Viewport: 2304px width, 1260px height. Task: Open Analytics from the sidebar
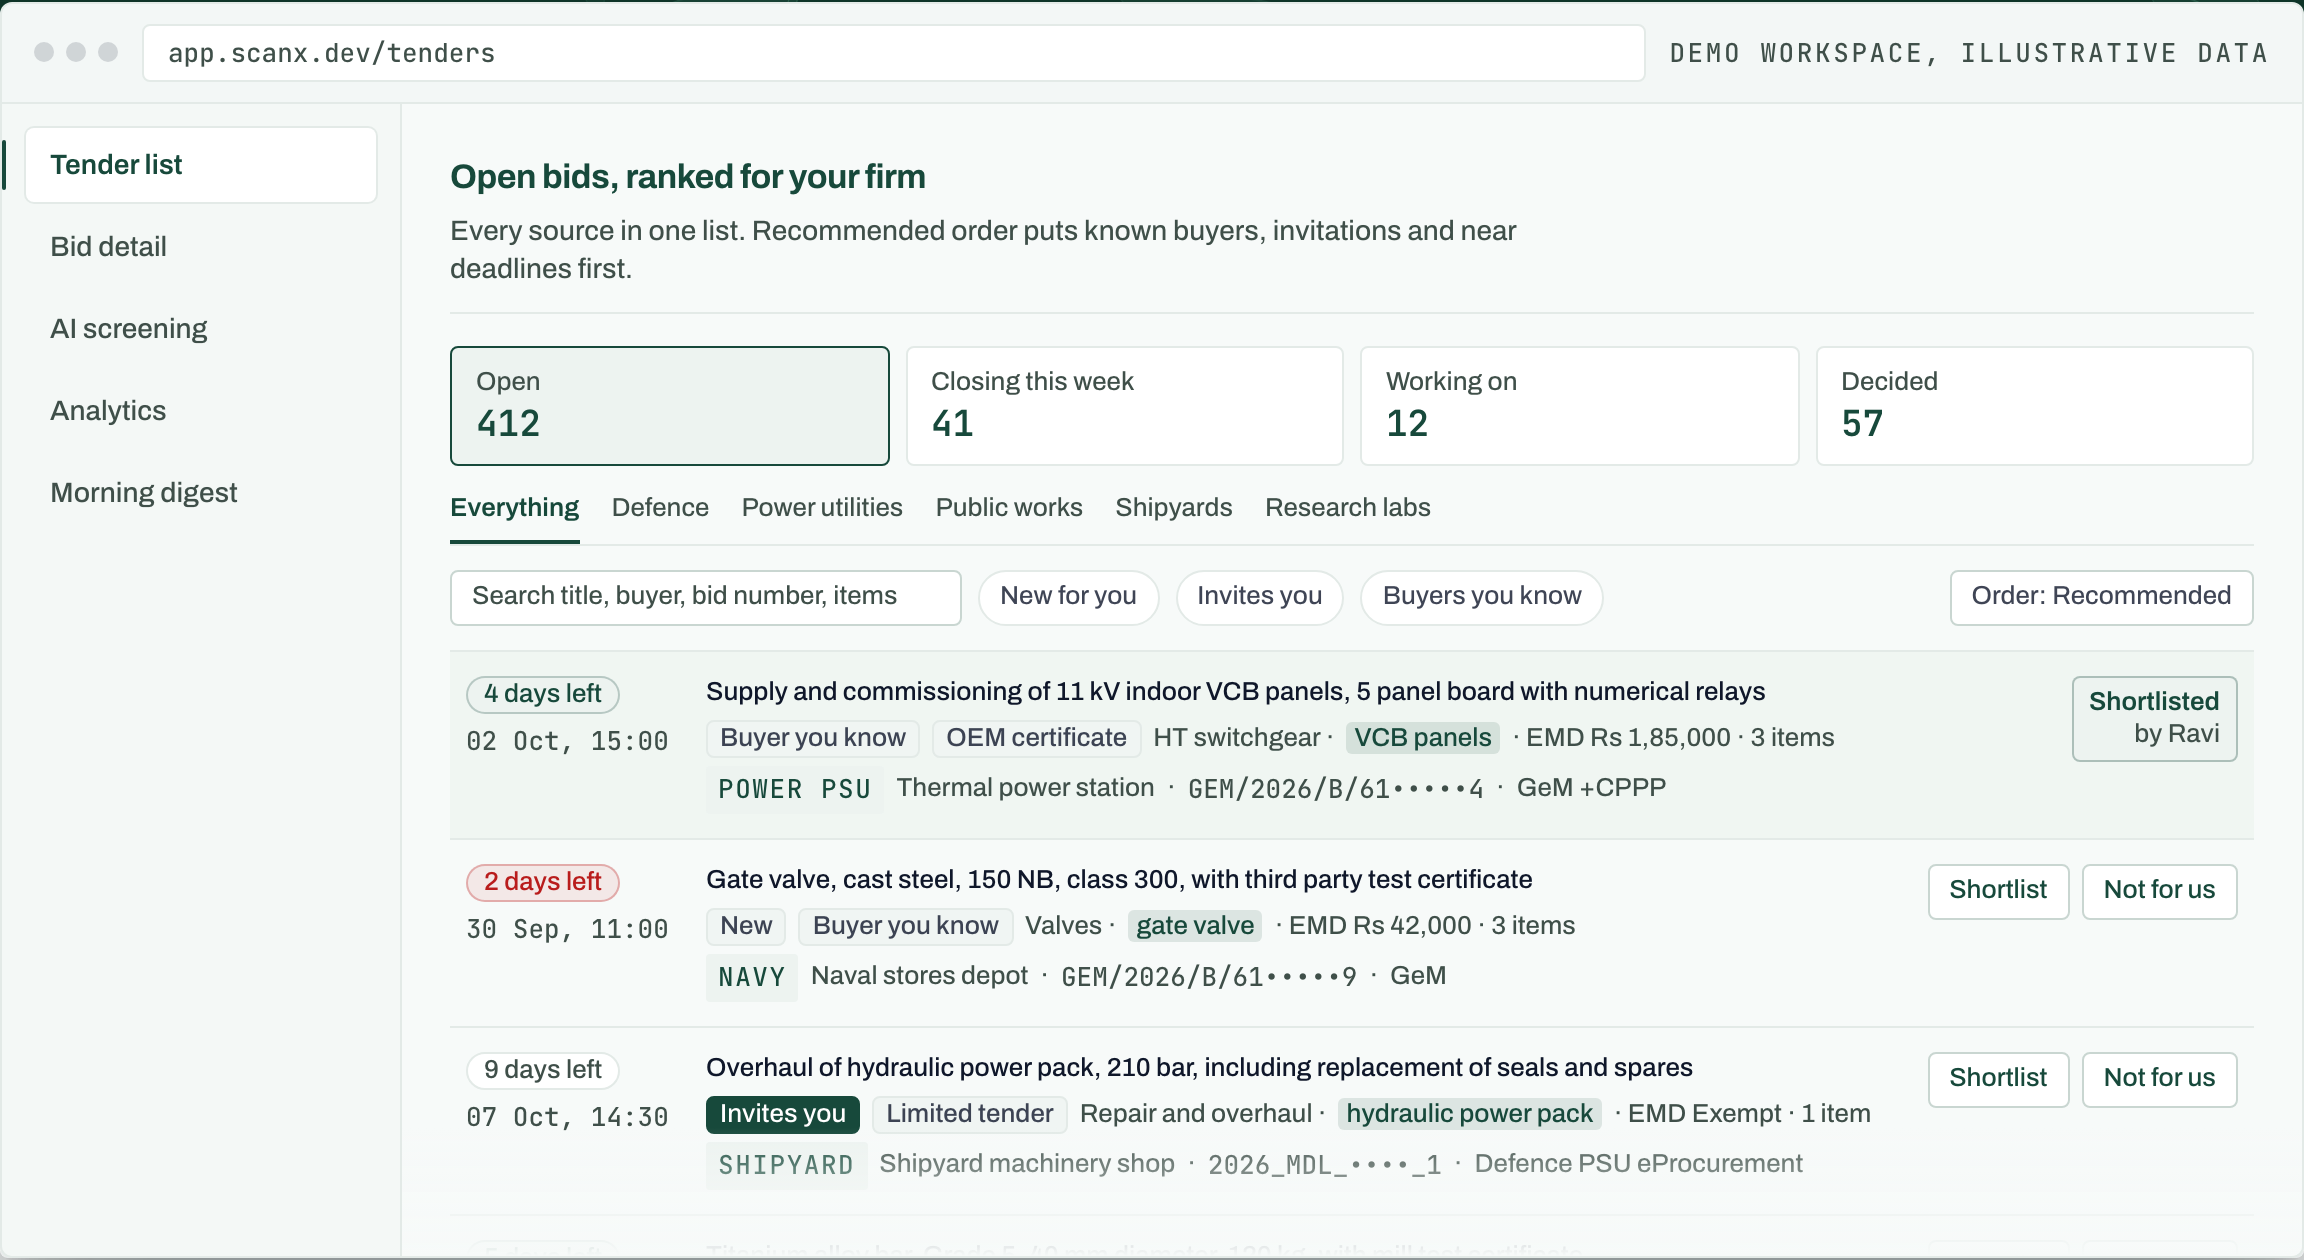tap(108, 411)
